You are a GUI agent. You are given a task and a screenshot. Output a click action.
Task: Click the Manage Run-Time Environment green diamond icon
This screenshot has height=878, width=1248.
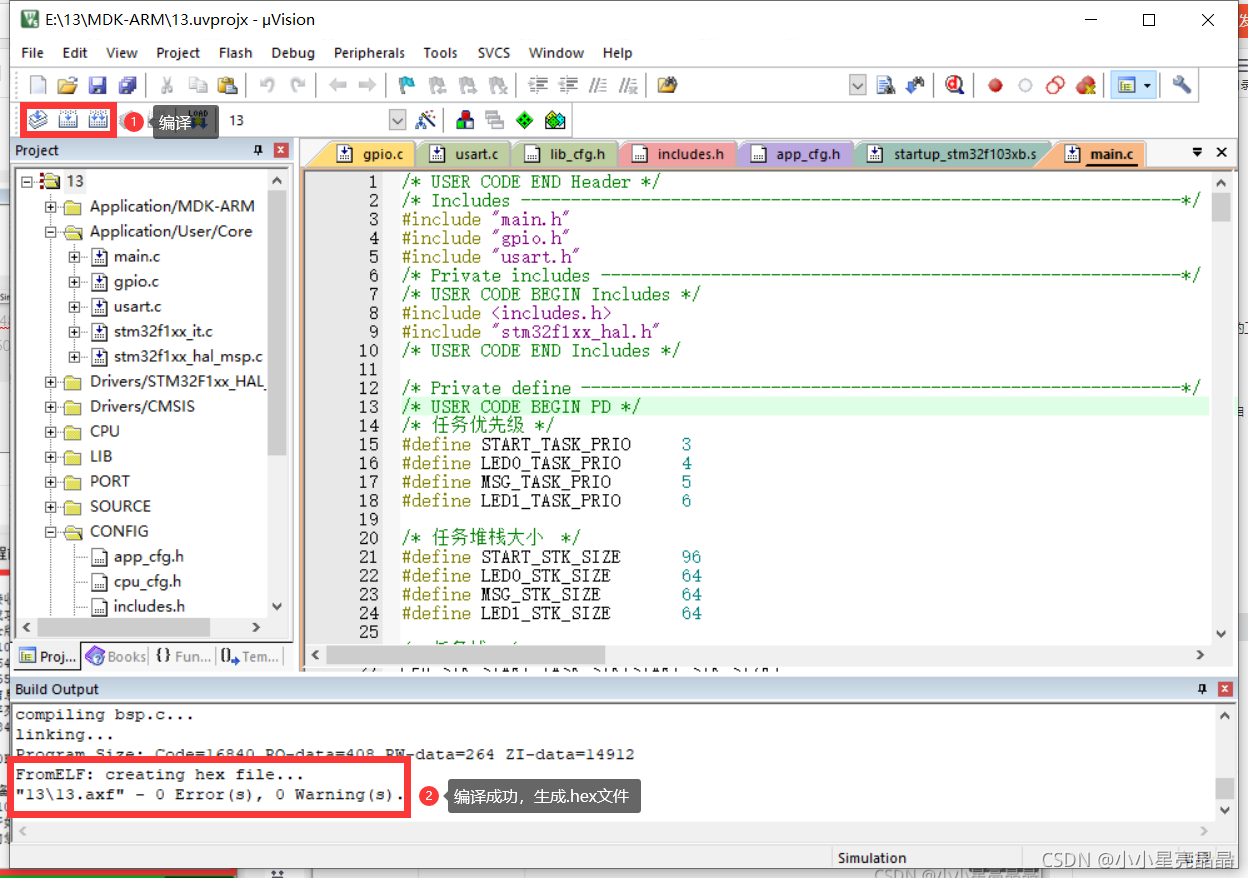[524, 120]
